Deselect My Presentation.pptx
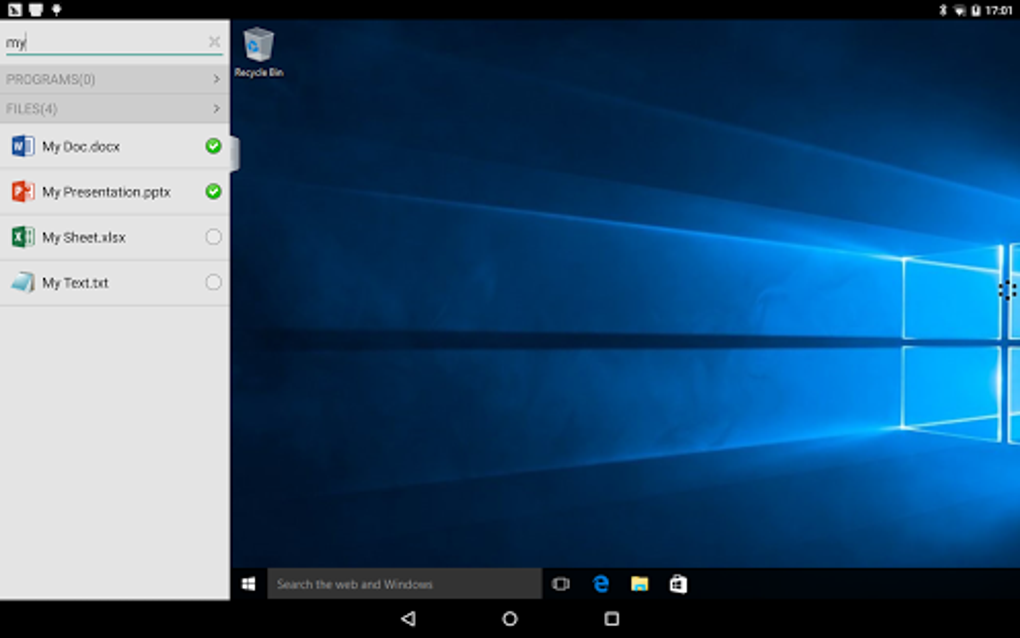This screenshot has height=638, width=1020. 212,191
